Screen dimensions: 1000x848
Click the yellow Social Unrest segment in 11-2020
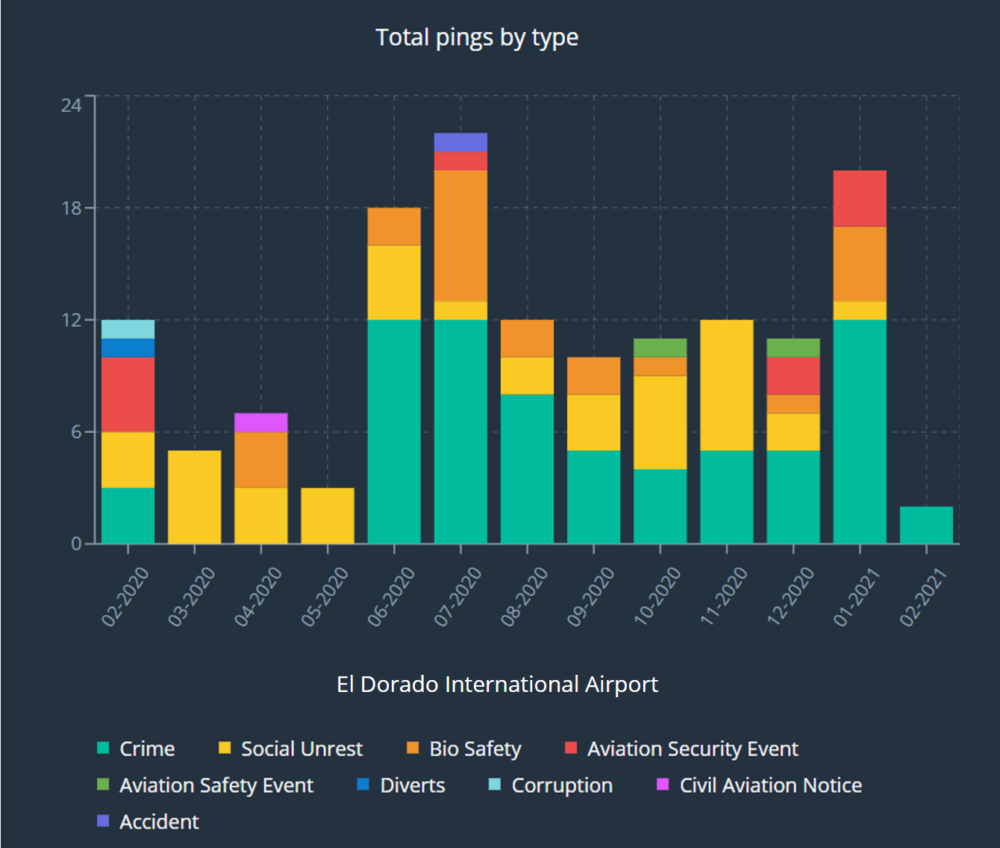pos(726,385)
